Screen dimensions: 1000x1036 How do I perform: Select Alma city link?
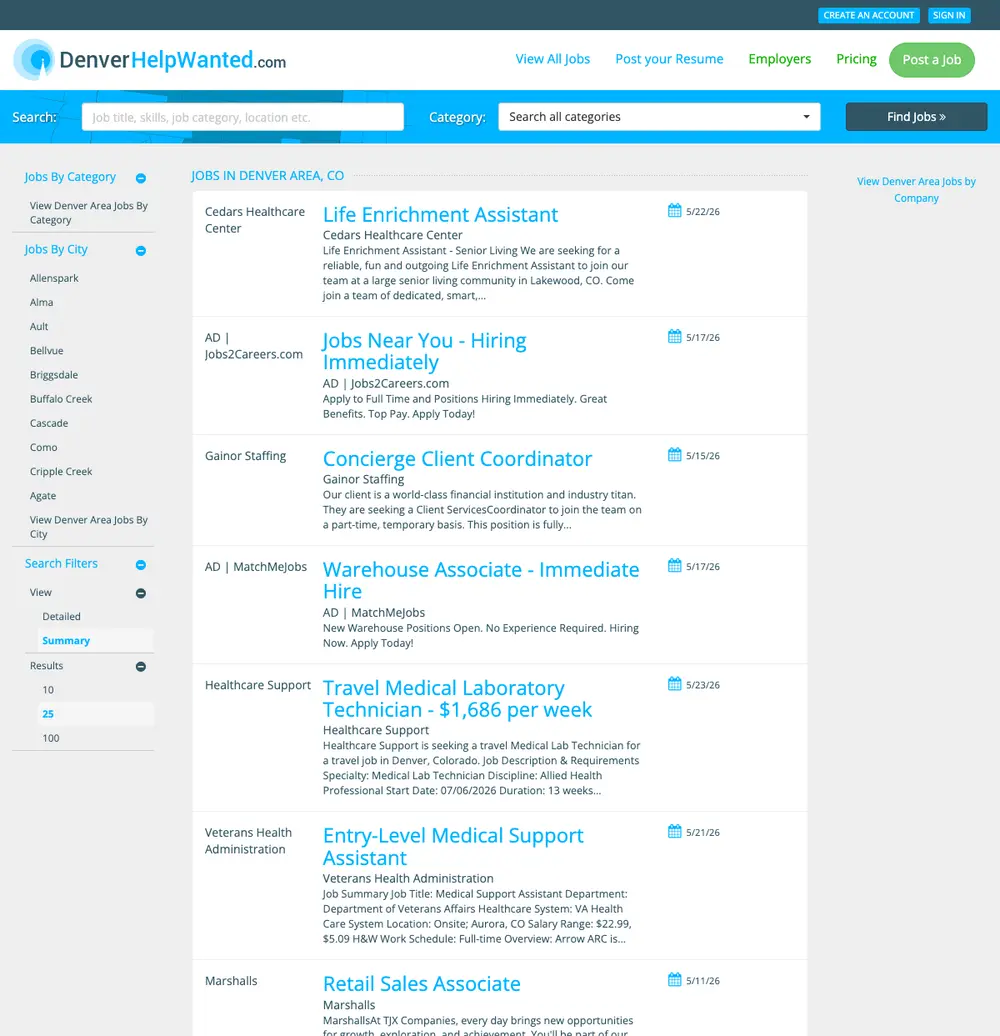(x=42, y=303)
